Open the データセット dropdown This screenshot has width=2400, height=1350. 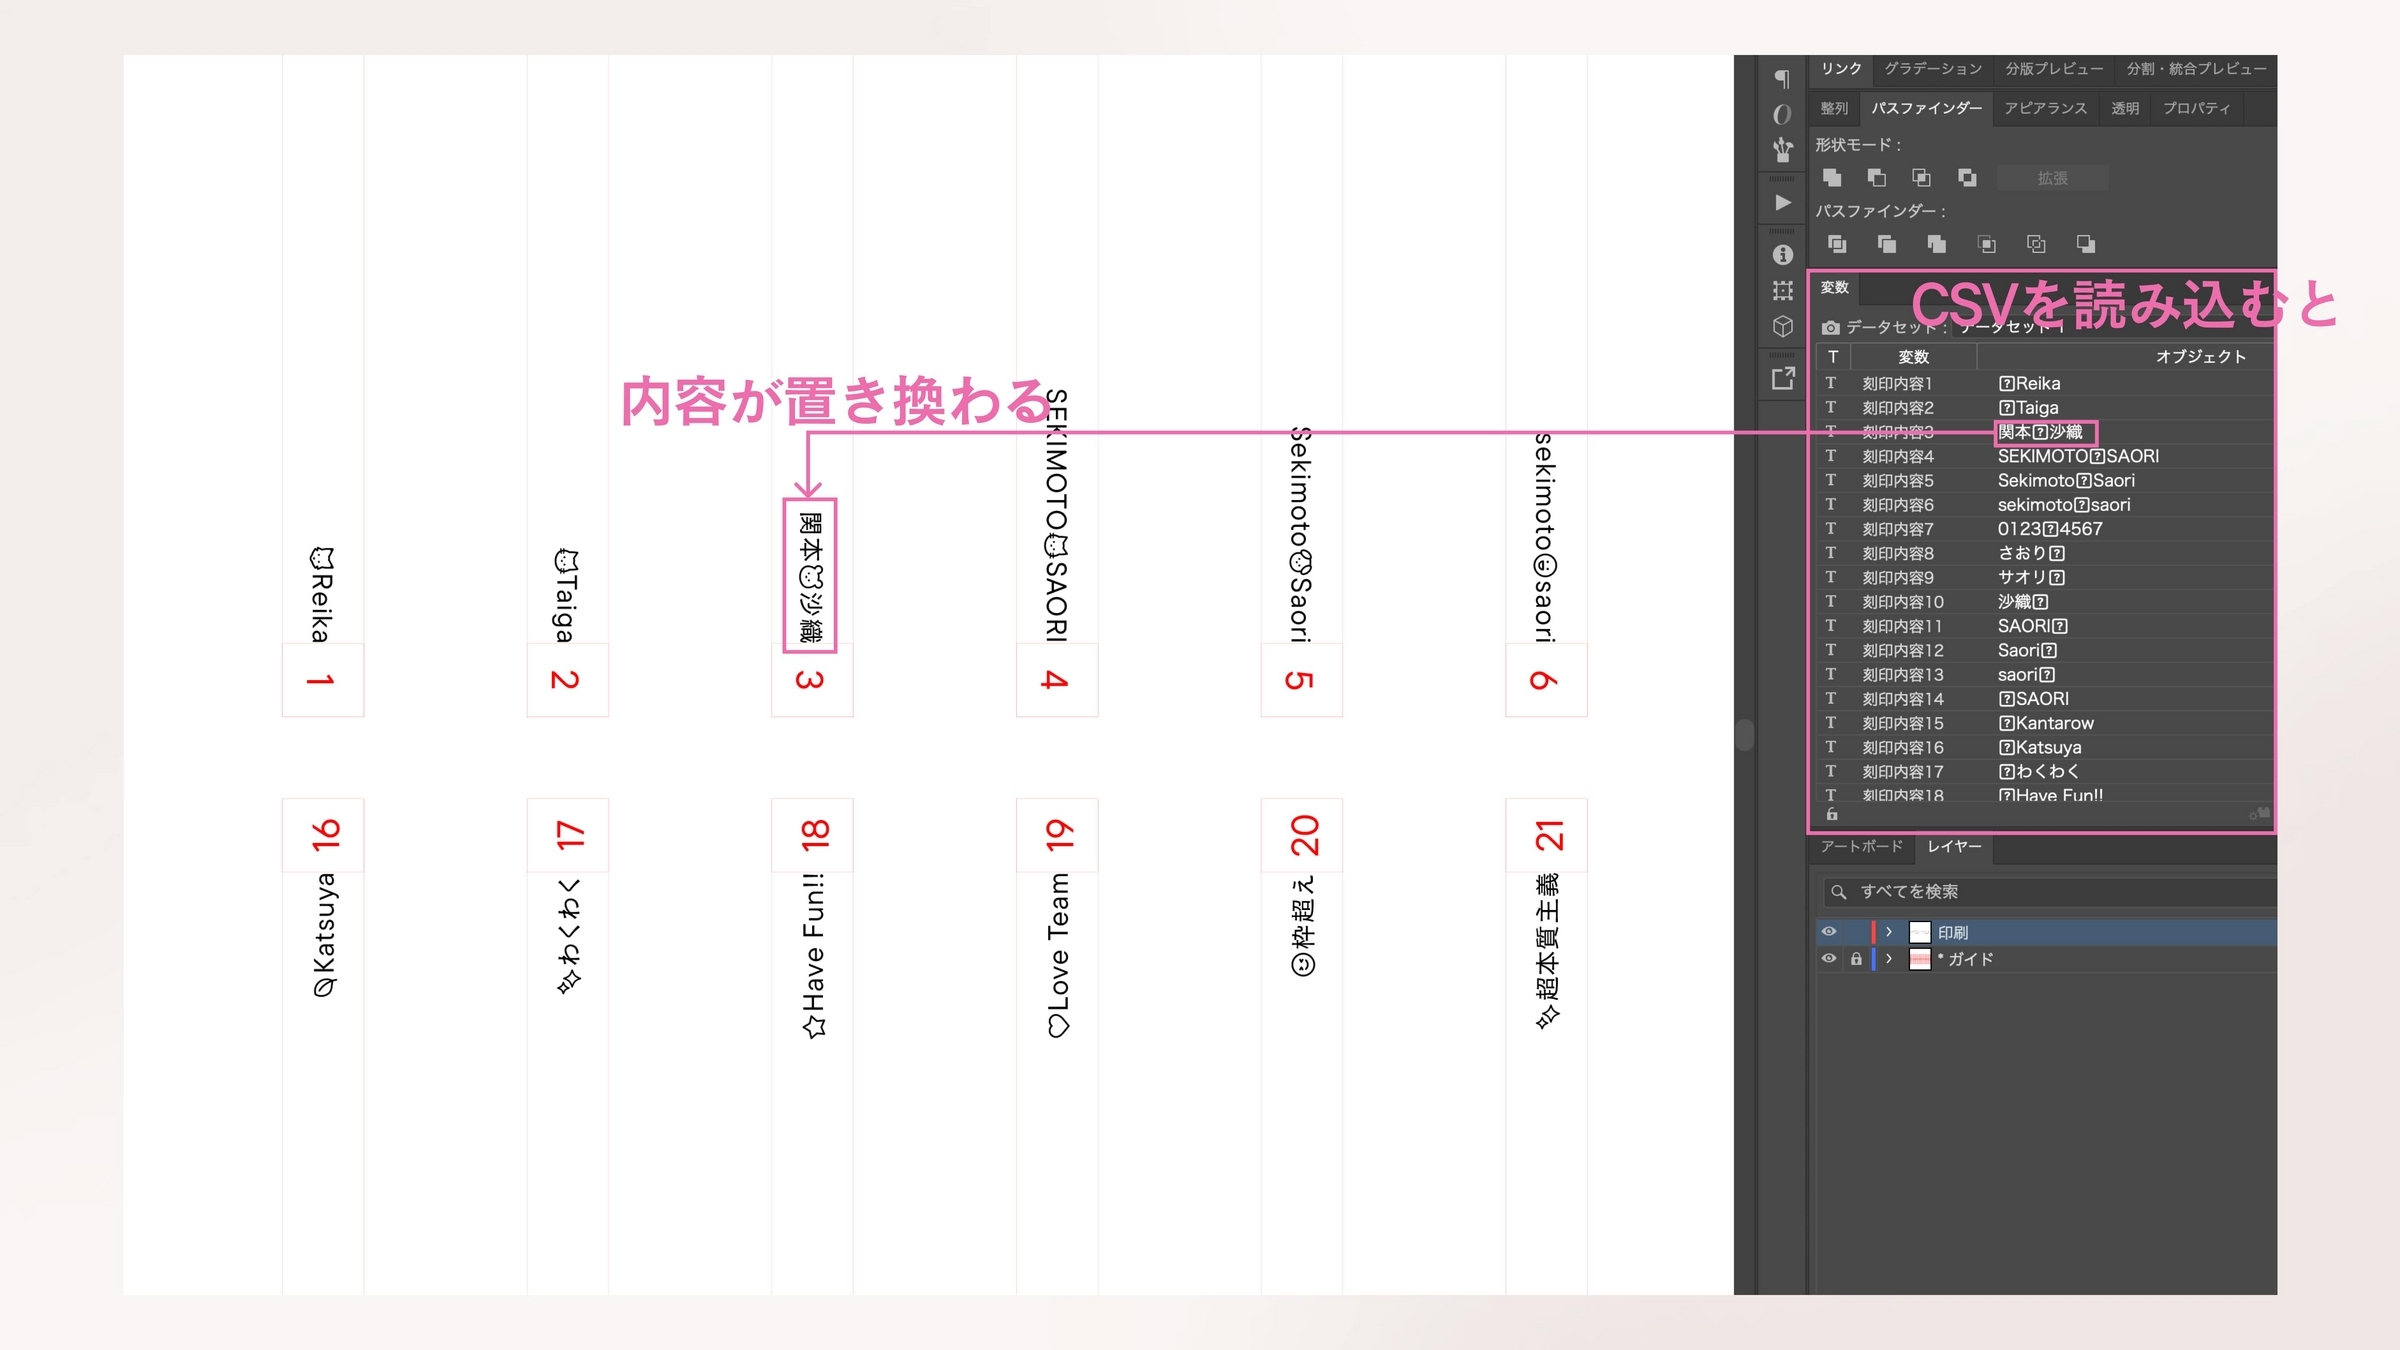(x=2010, y=328)
